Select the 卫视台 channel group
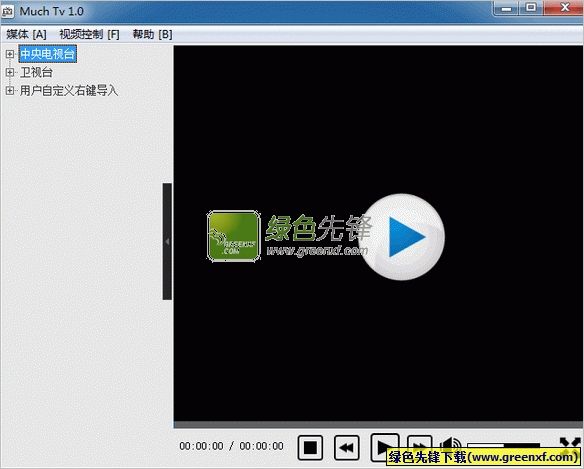Viewport: 584px width, 469px height. [x=36, y=72]
